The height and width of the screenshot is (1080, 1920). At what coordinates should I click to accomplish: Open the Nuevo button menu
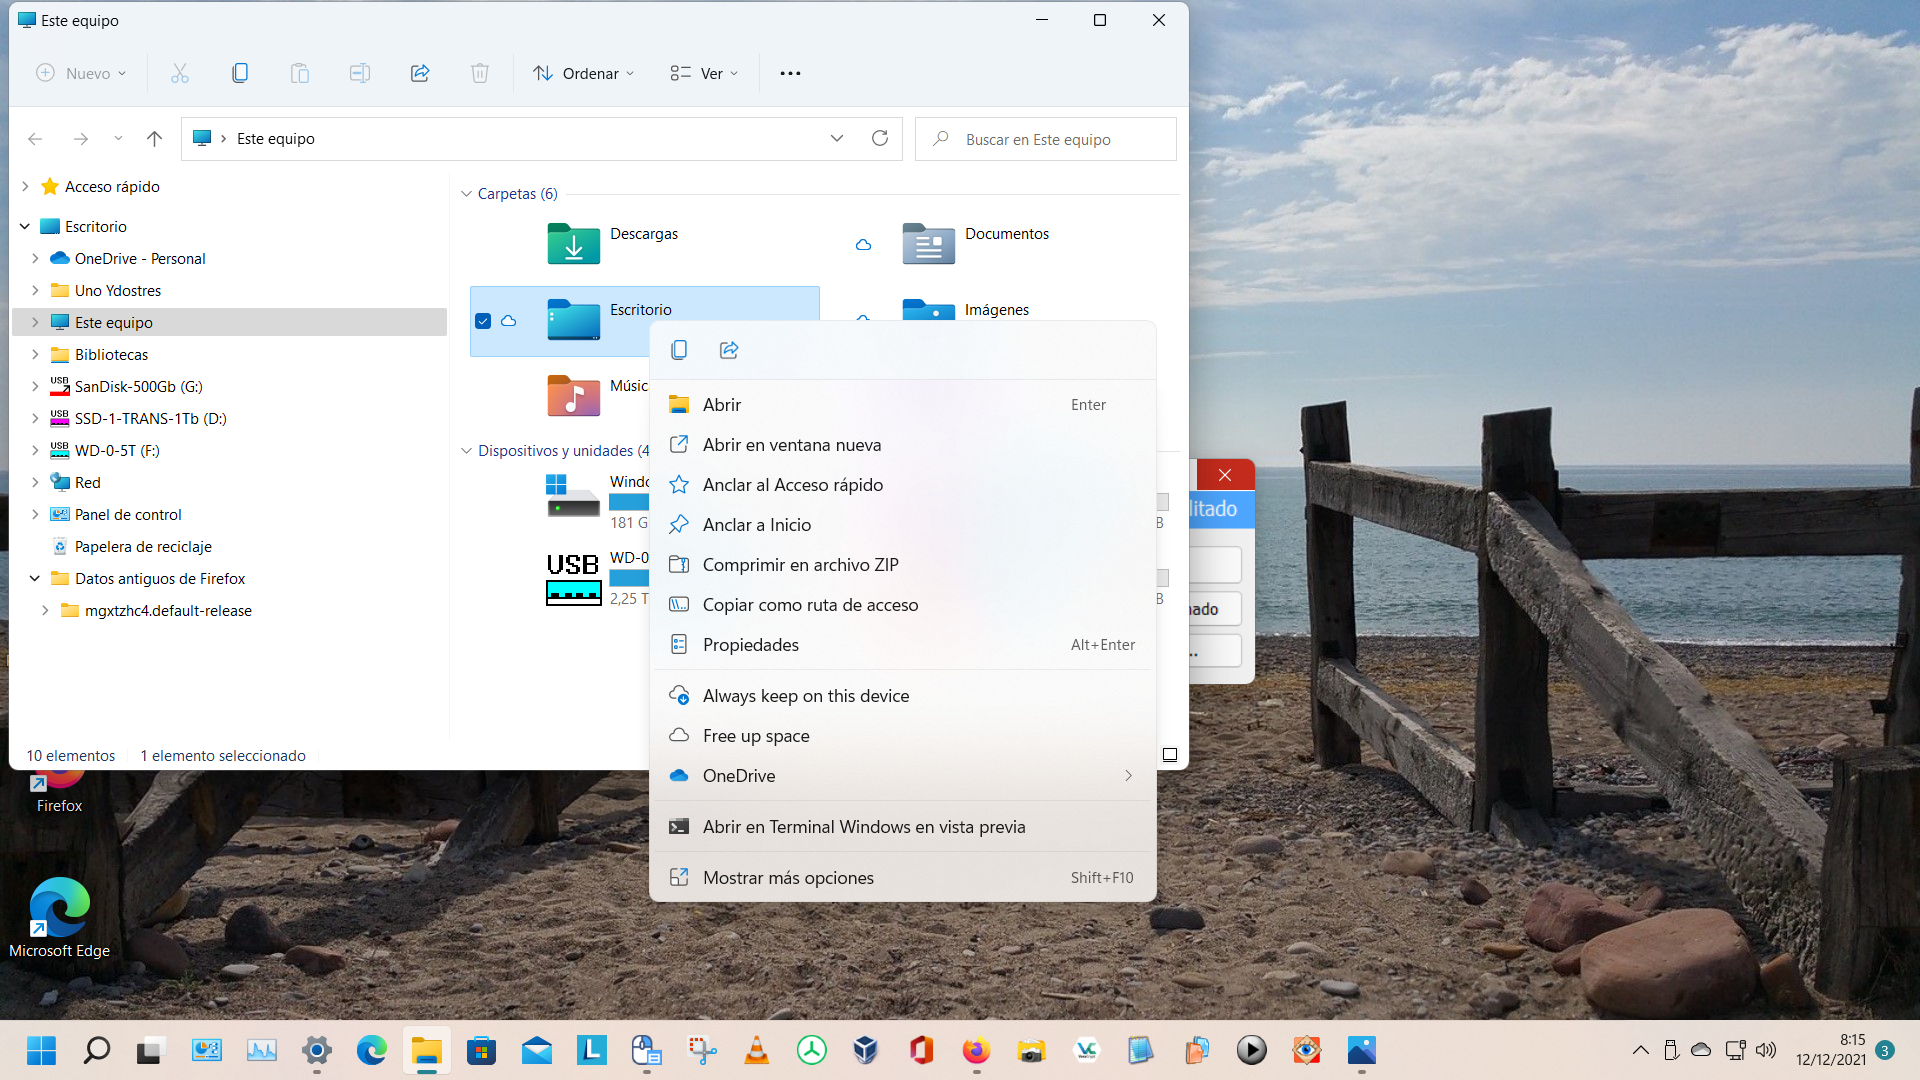(82, 73)
